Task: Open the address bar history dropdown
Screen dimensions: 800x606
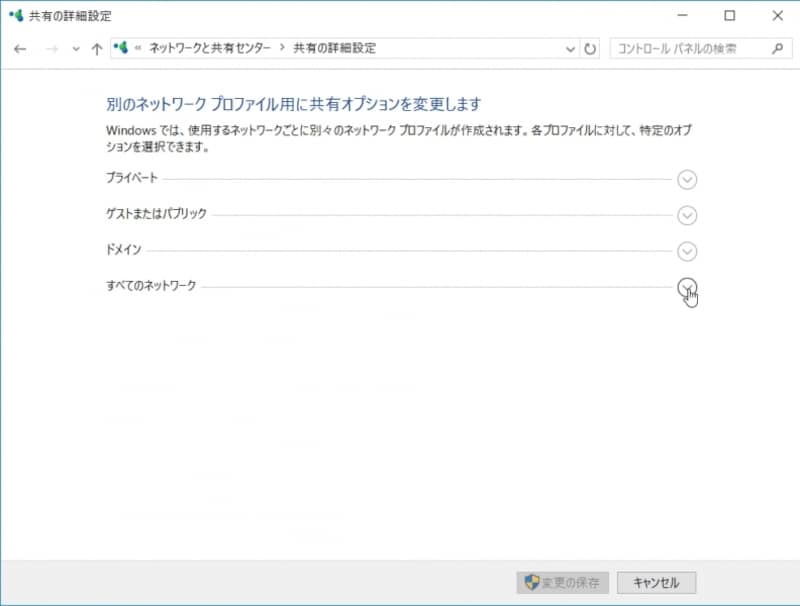Action: click(570, 48)
